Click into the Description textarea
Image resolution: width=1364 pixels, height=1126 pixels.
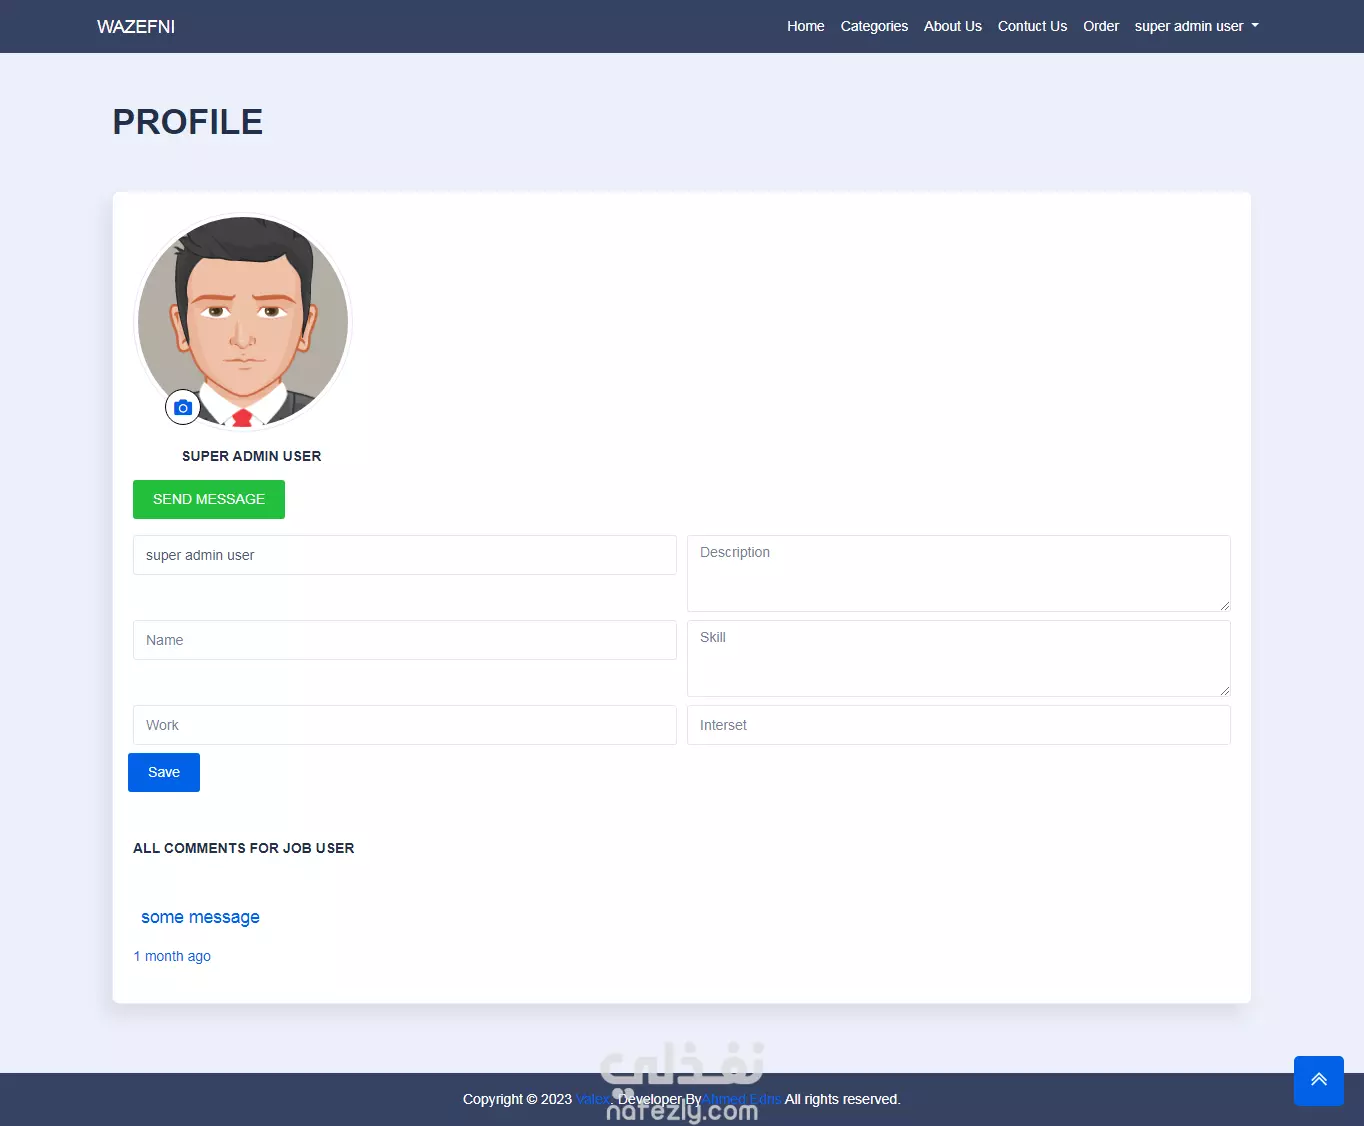point(959,573)
